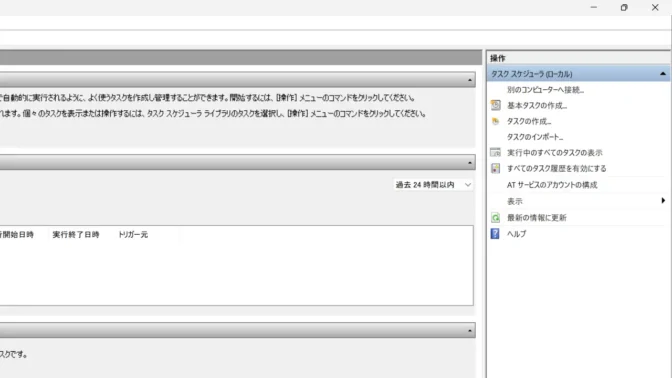Viewport: 672px width, 378px height.
Task: Collapse the タスク スケジューラ (ローカル) actions section
Action: coord(663,74)
